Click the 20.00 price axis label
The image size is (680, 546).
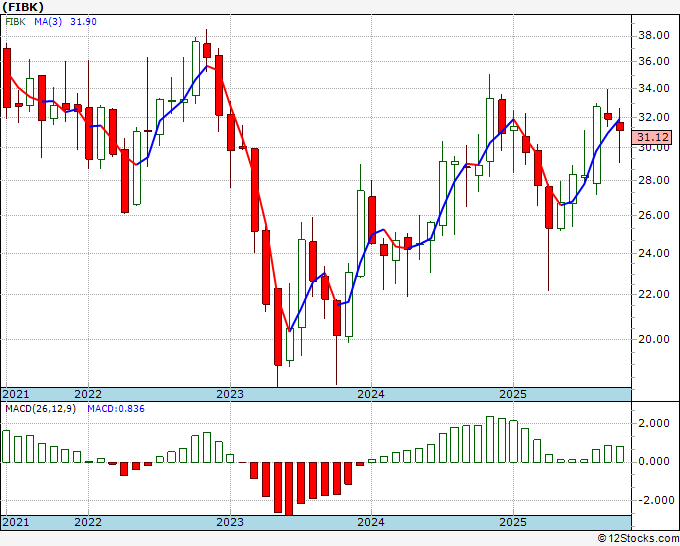click(654, 339)
